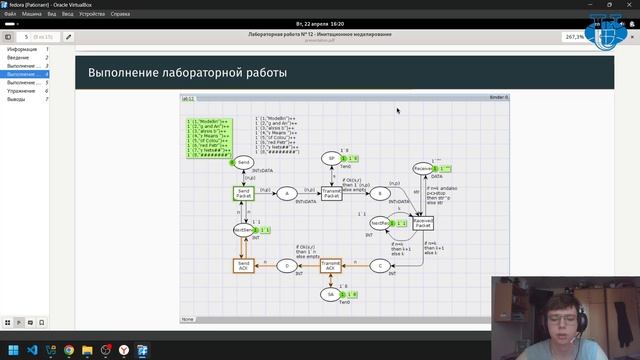Restore down the VirtualBox window
The width and height of the screenshot is (640, 360).
coord(609,4)
